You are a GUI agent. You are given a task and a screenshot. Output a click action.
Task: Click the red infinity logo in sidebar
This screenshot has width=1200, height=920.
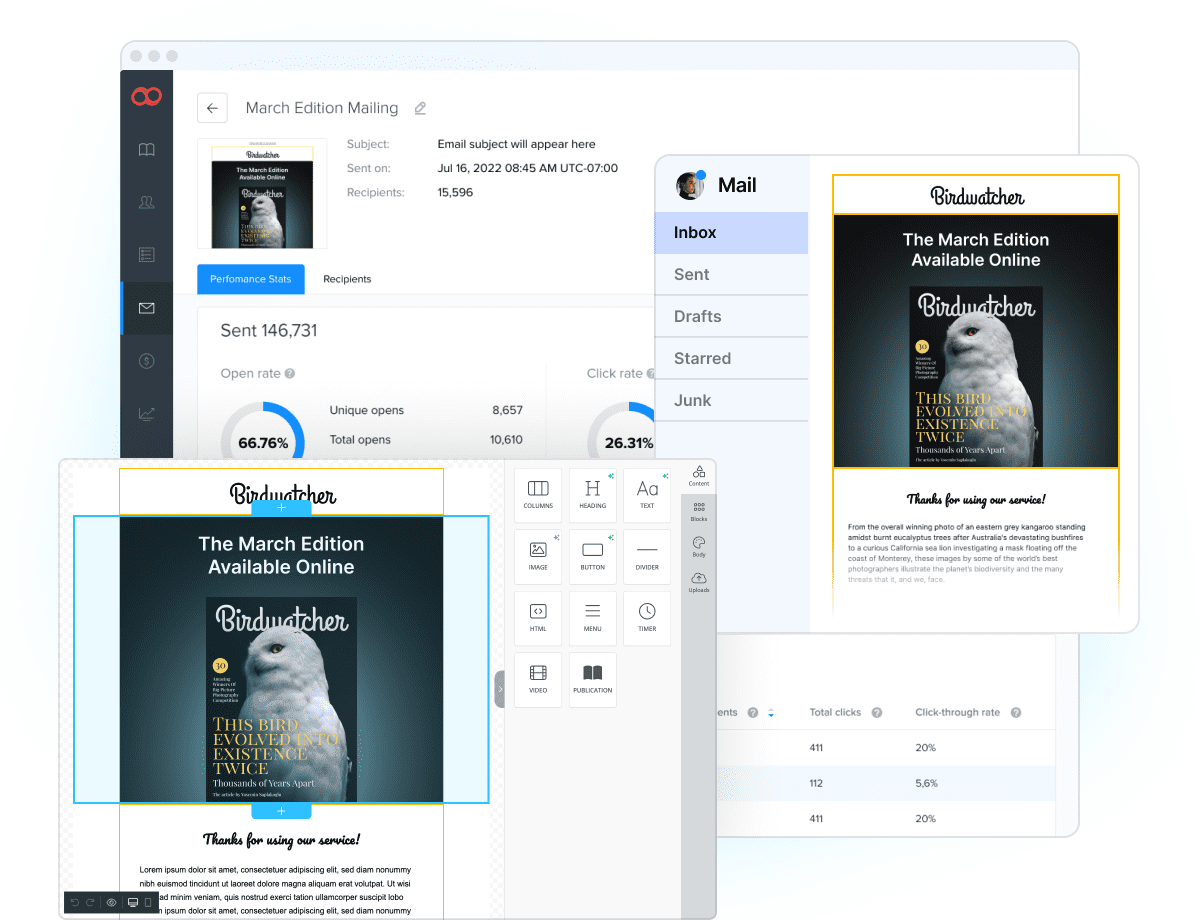(x=146, y=97)
